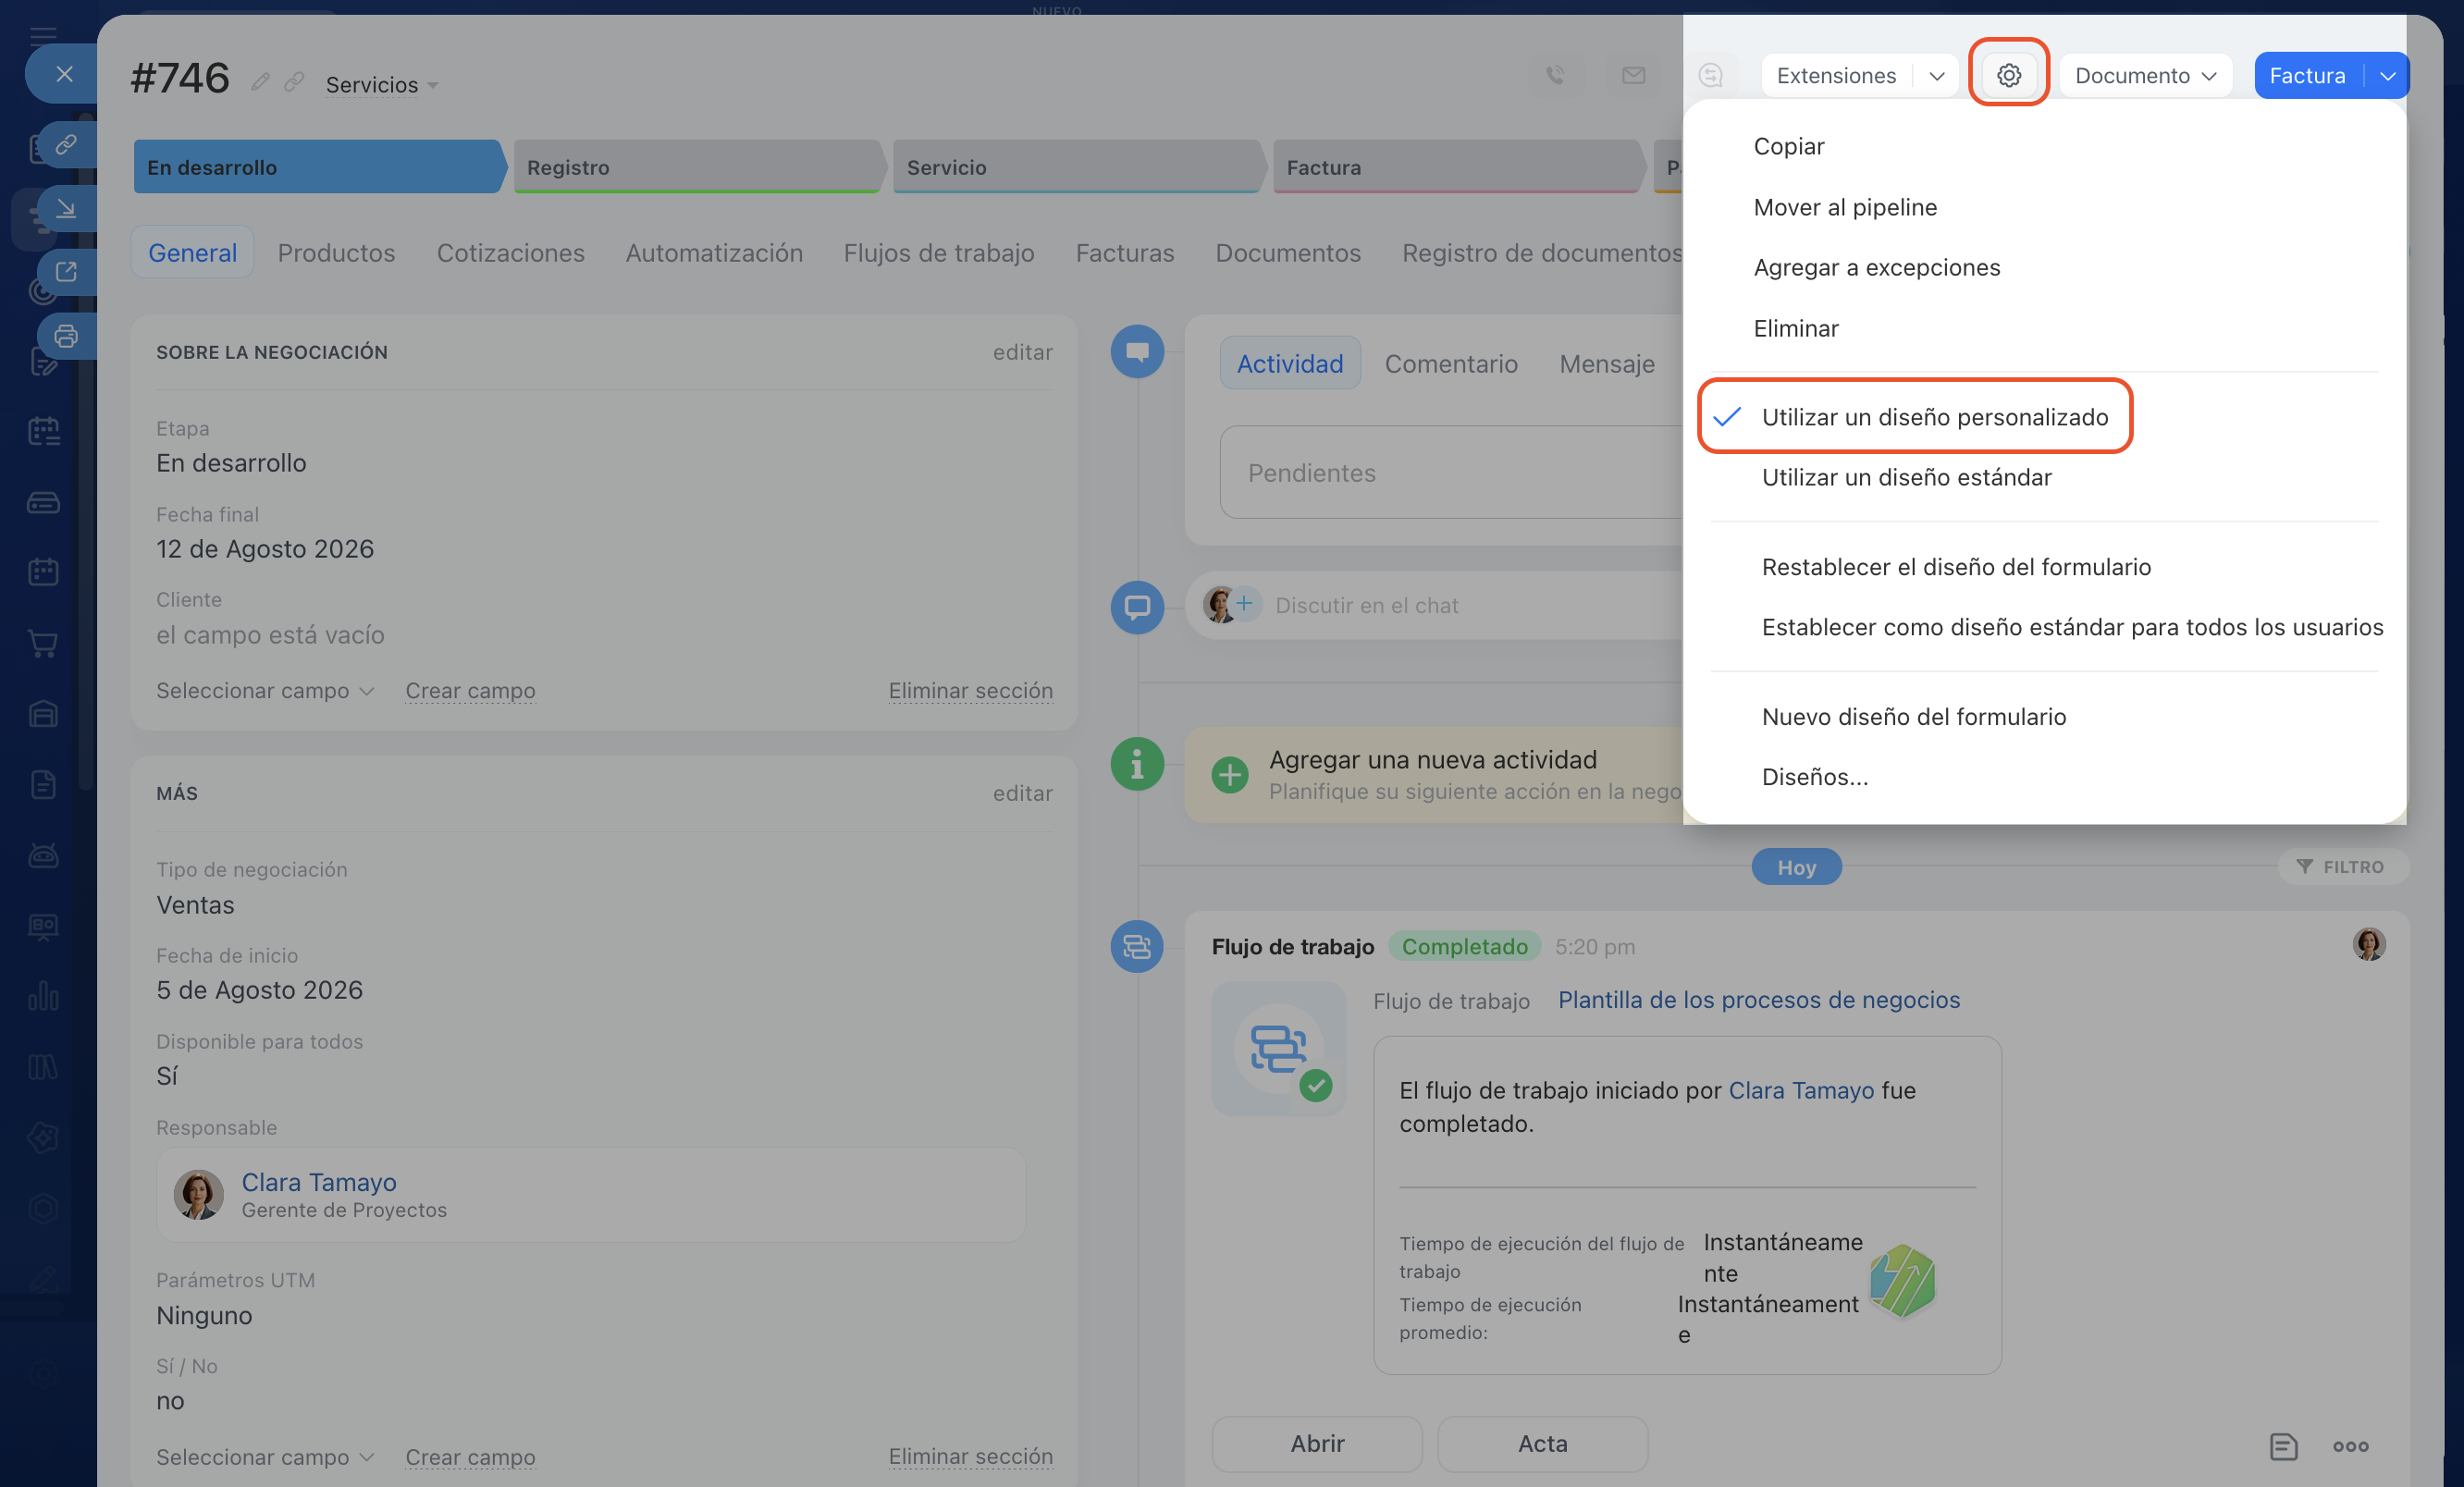Click the green info icon on the timeline

click(1137, 765)
